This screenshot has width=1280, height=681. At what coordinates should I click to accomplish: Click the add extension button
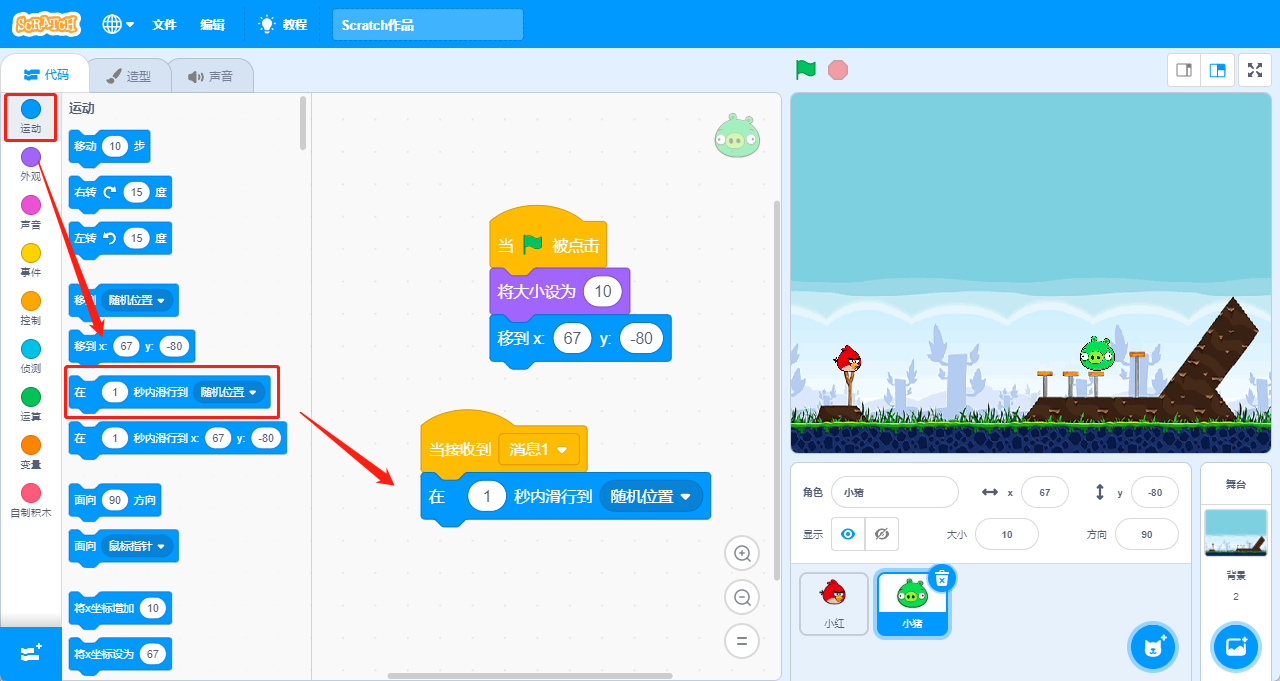tap(31, 652)
